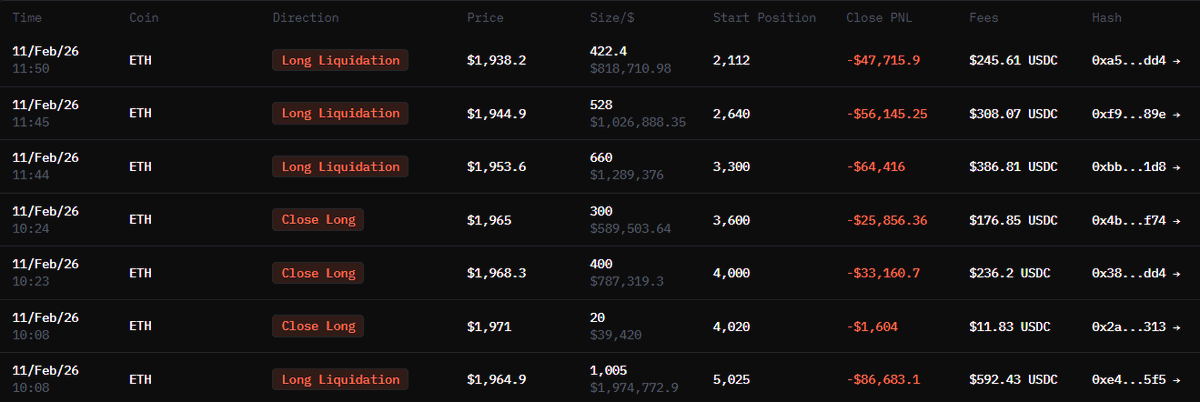Click the Fees column header
The width and height of the screenshot is (1200, 402).
[983, 18]
